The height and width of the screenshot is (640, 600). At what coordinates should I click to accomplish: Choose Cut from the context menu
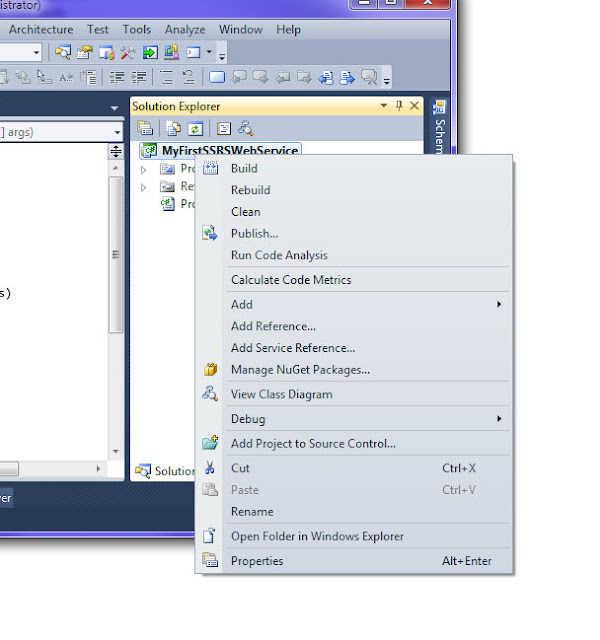pyautogui.click(x=353, y=468)
